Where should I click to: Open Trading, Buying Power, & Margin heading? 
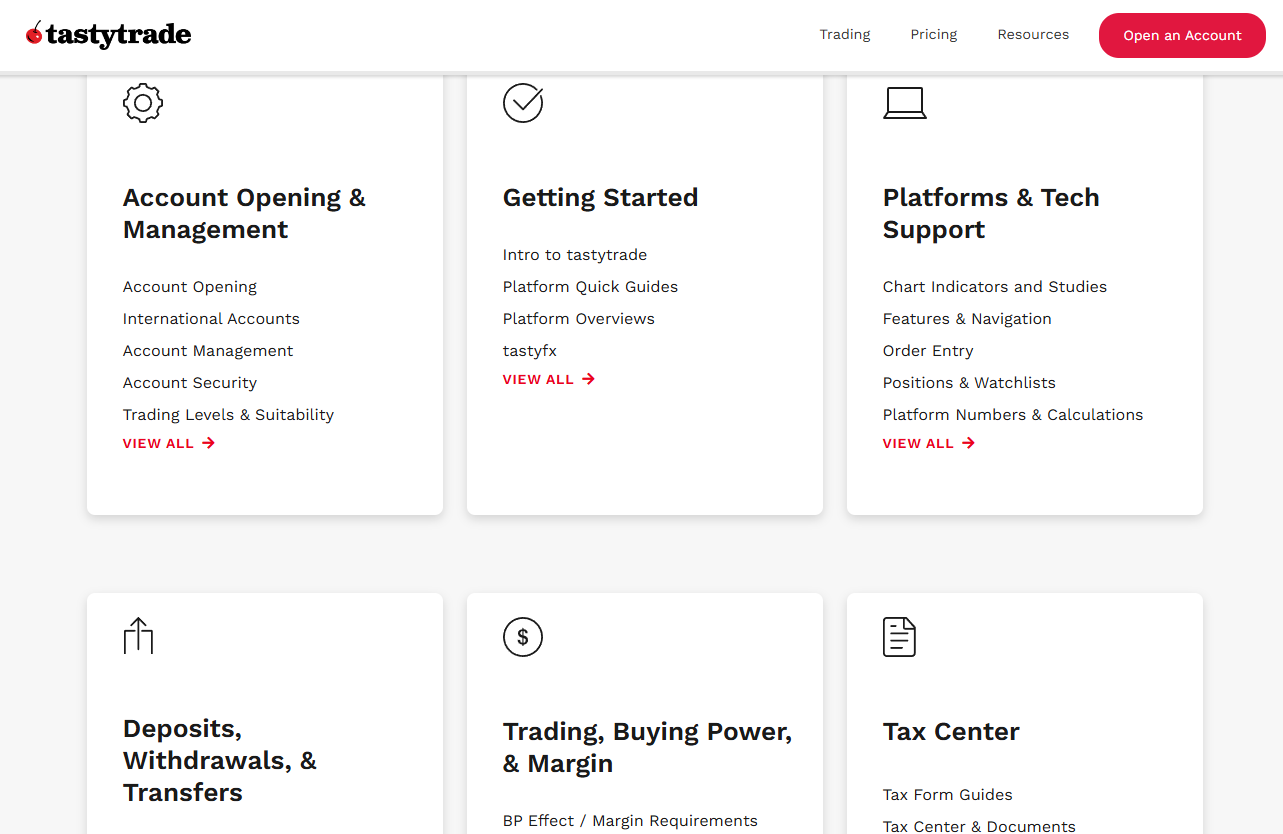pos(647,747)
